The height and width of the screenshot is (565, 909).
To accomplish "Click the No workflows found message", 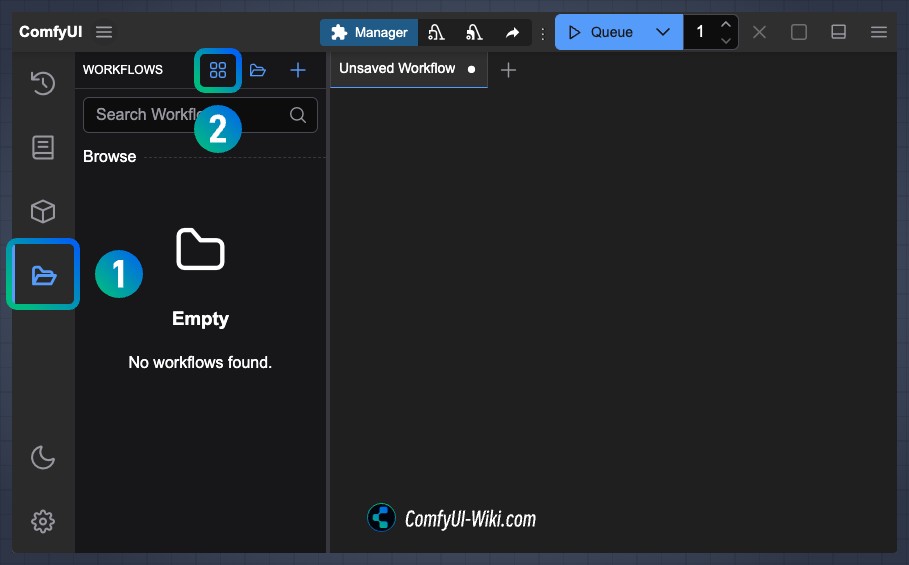I will [x=200, y=363].
